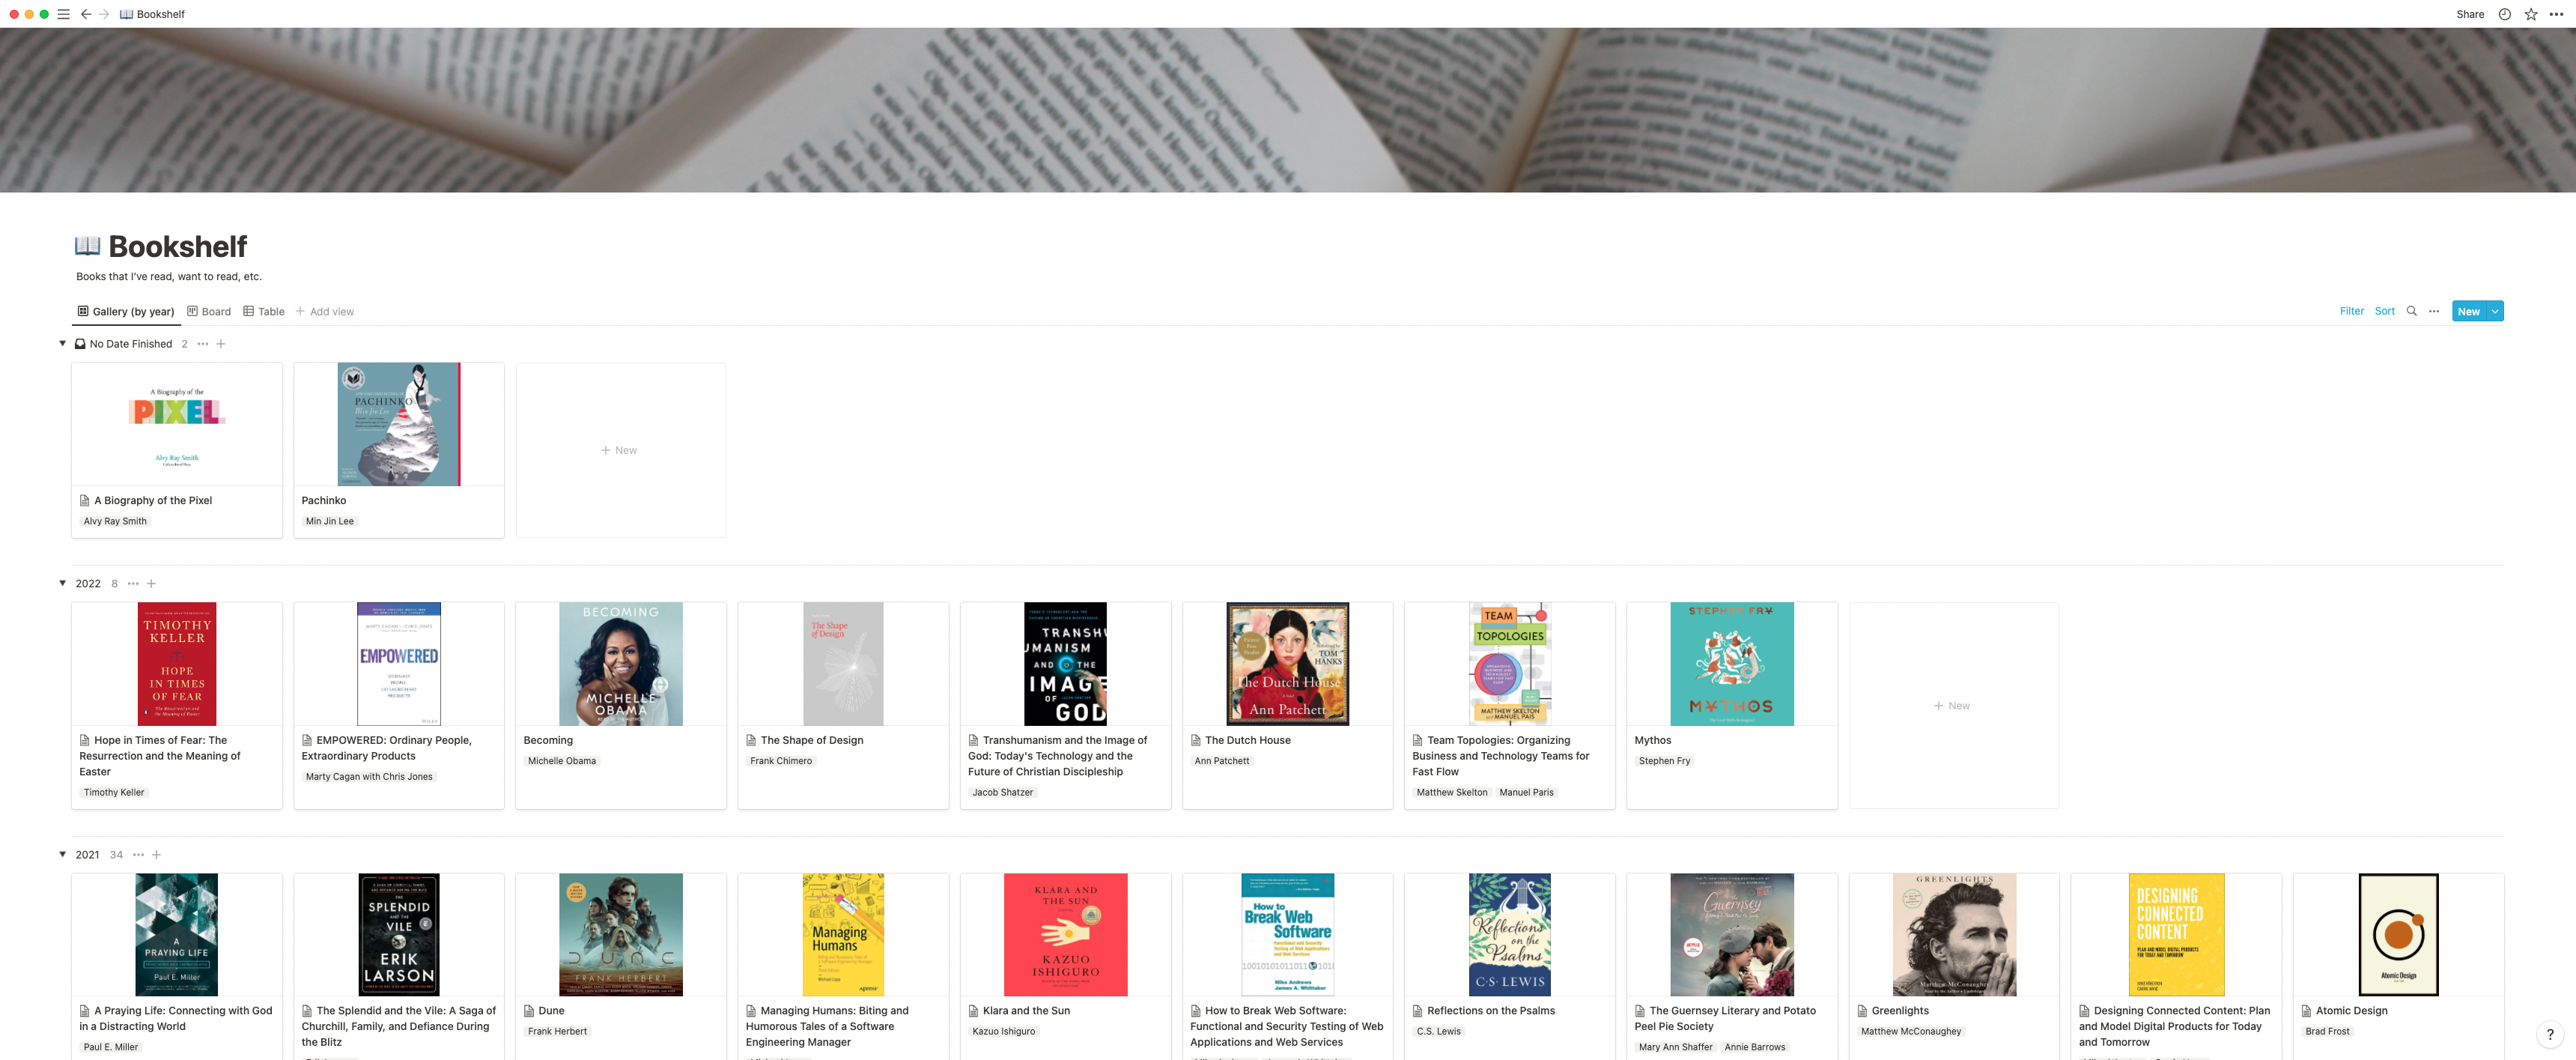Favorite the page using the star icon

tap(2530, 14)
